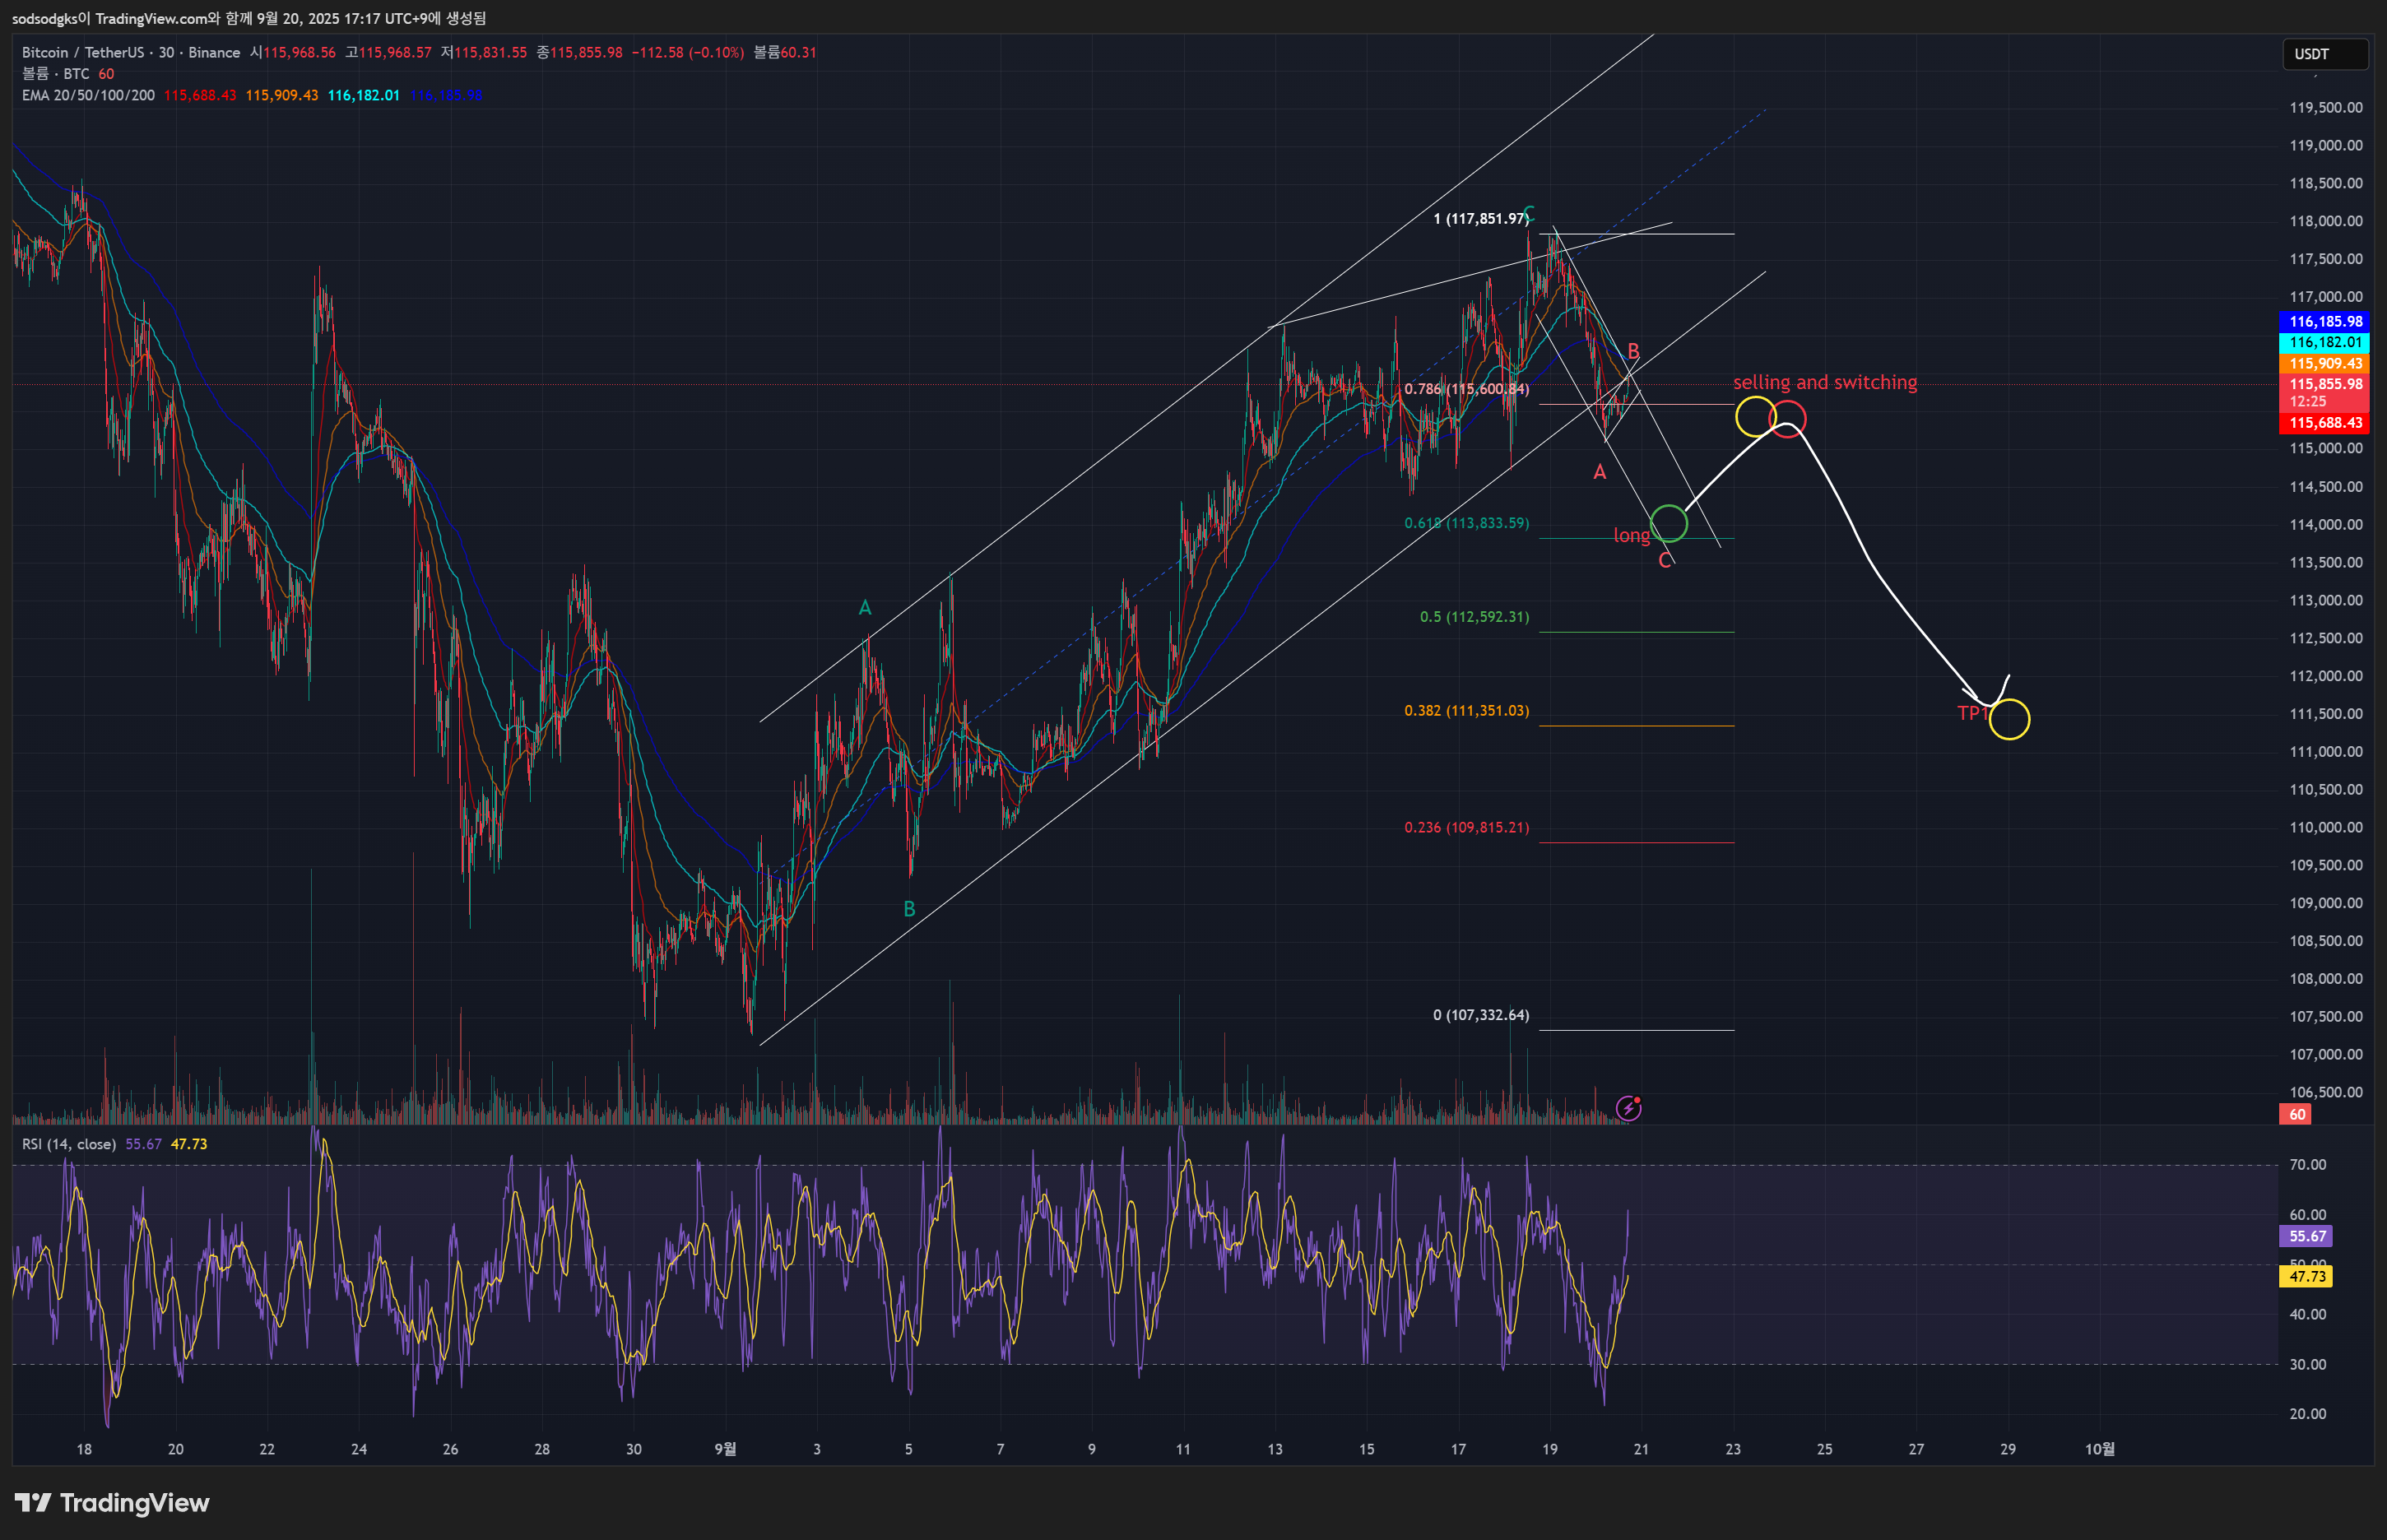This screenshot has height=1540, width=2387.
Task: Click the 119,500.00 price axis label
Action: click(x=2326, y=108)
